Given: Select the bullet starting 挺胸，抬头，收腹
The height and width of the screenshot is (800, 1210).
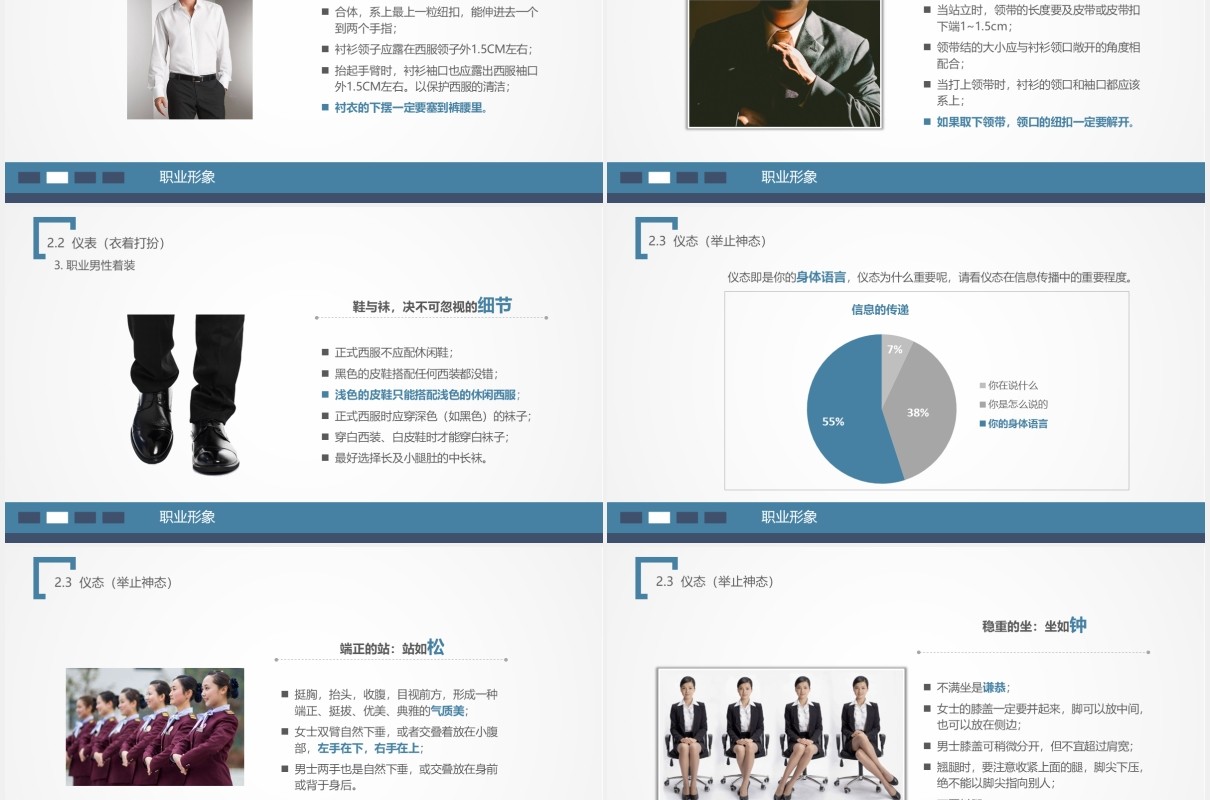Looking at the screenshot, I should 390,702.
